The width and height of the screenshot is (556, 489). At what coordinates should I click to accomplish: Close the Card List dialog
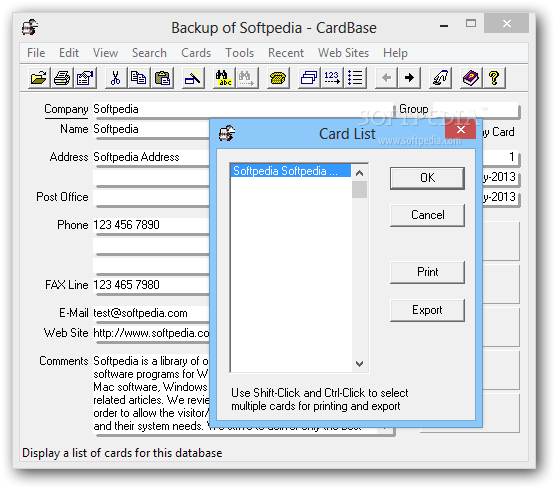461,130
